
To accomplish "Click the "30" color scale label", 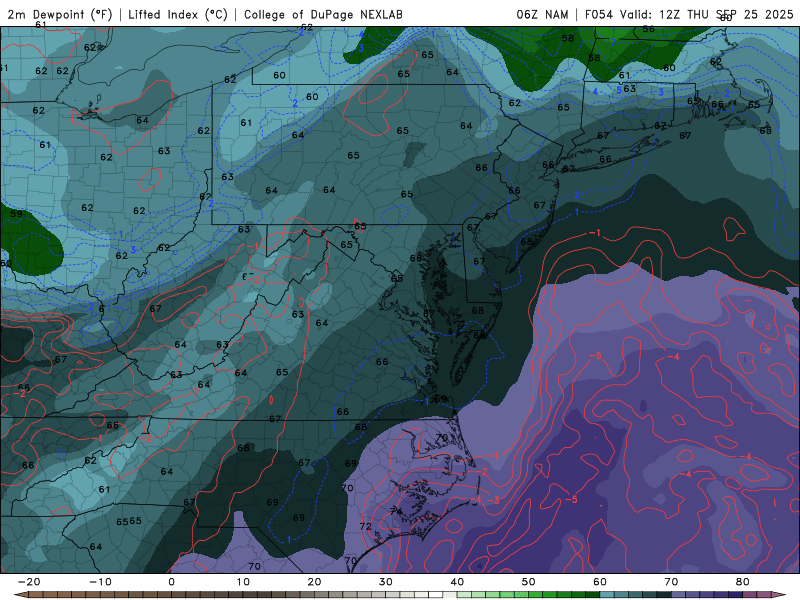I will coord(386,582).
